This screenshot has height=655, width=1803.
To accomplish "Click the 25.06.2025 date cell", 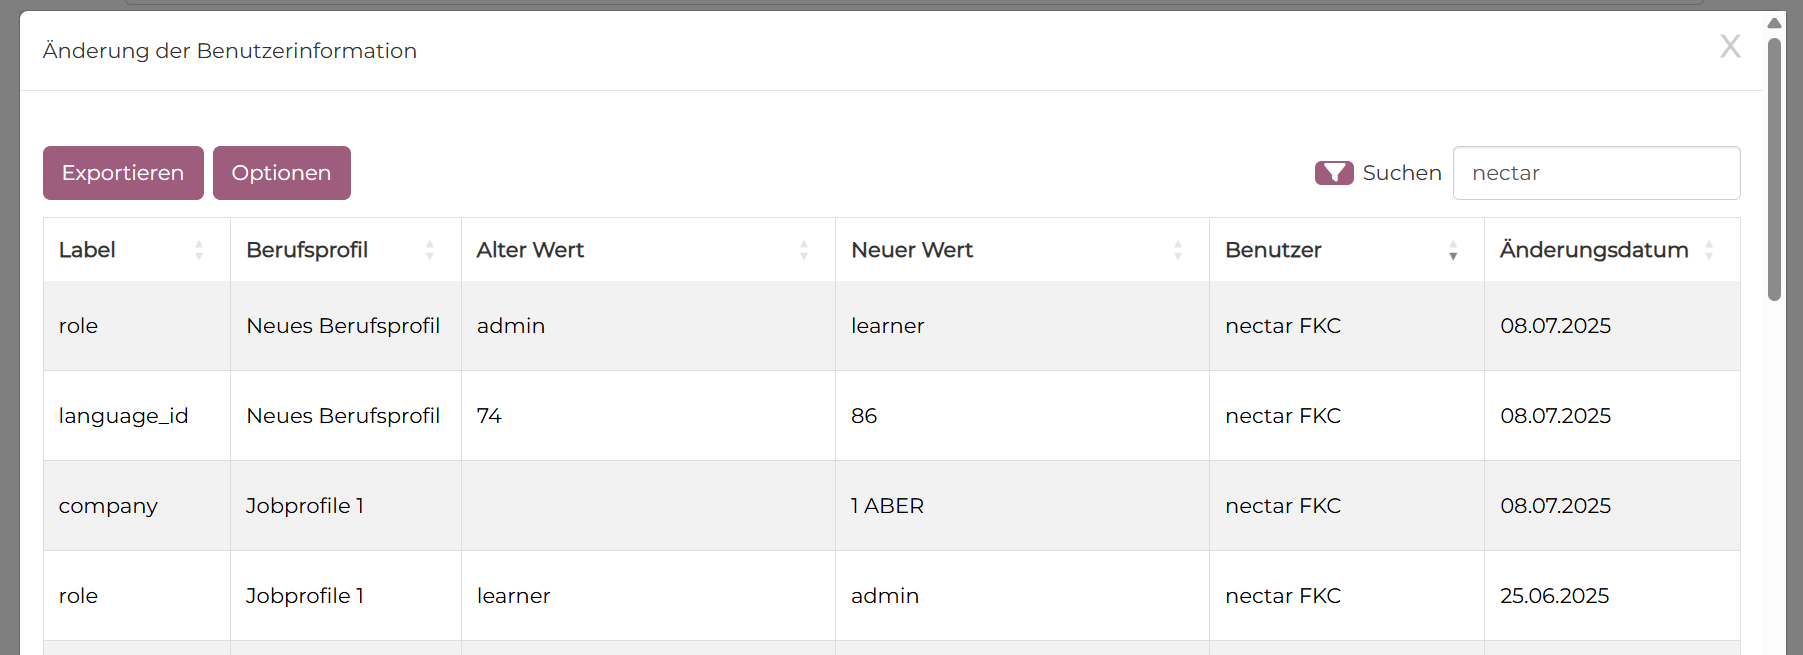I will click(1554, 596).
